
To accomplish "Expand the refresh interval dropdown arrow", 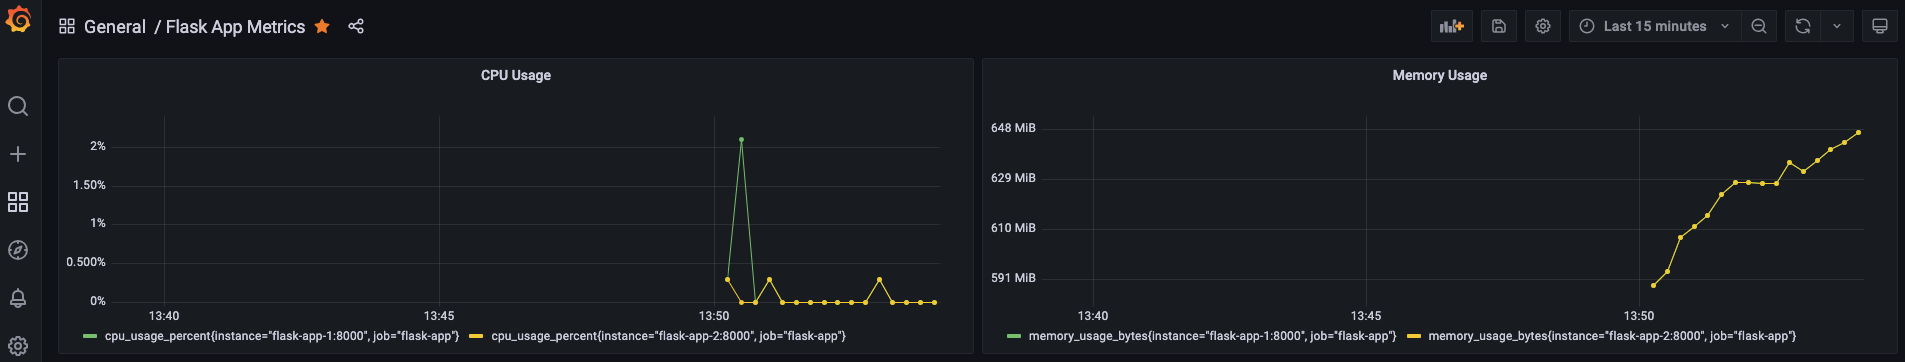I will point(1837,26).
